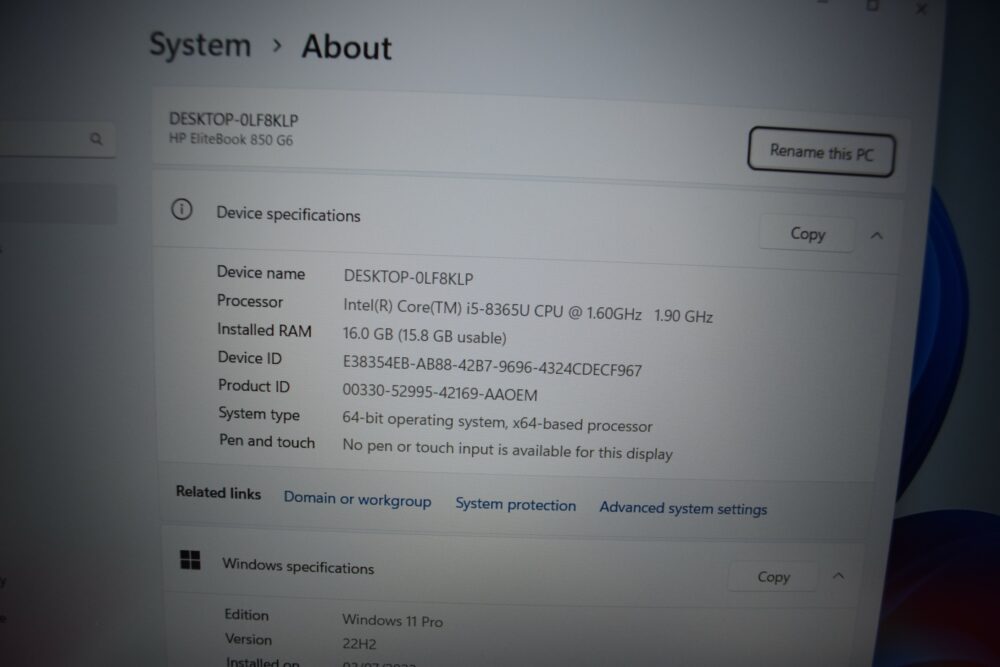Open the Domain or workgroup link

pyautogui.click(x=357, y=499)
